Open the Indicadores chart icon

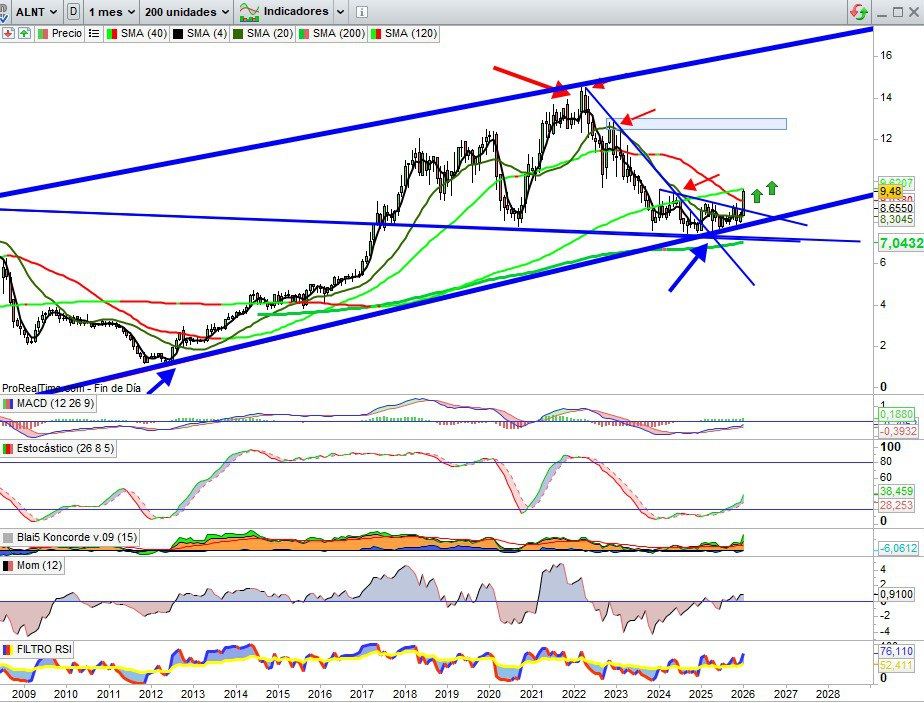coord(248,12)
